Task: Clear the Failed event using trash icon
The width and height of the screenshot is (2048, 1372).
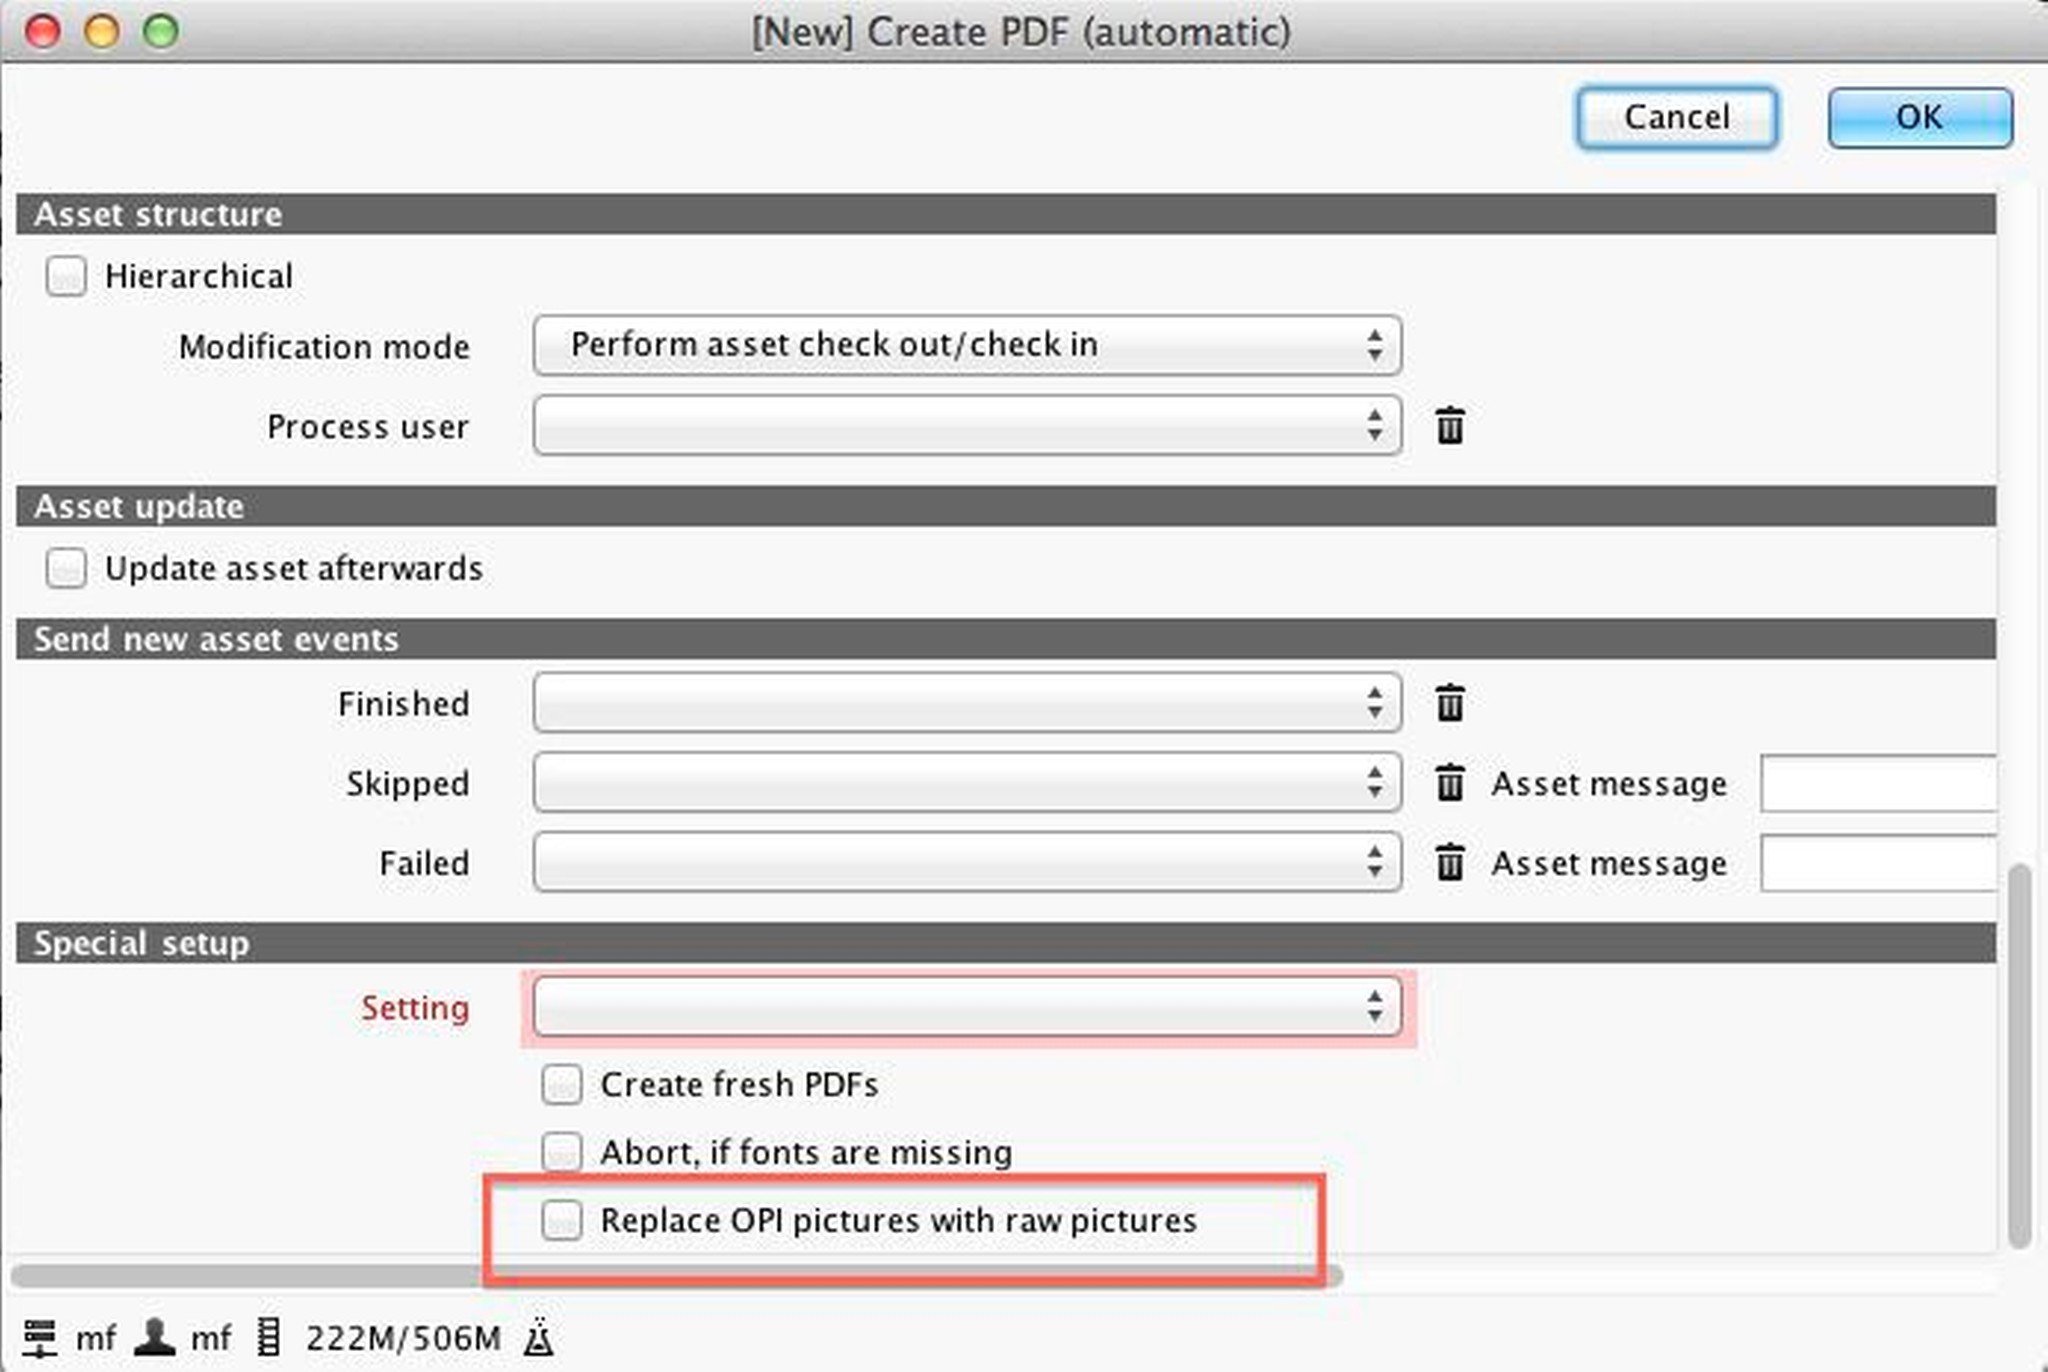Action: [x=1449, y=862]
